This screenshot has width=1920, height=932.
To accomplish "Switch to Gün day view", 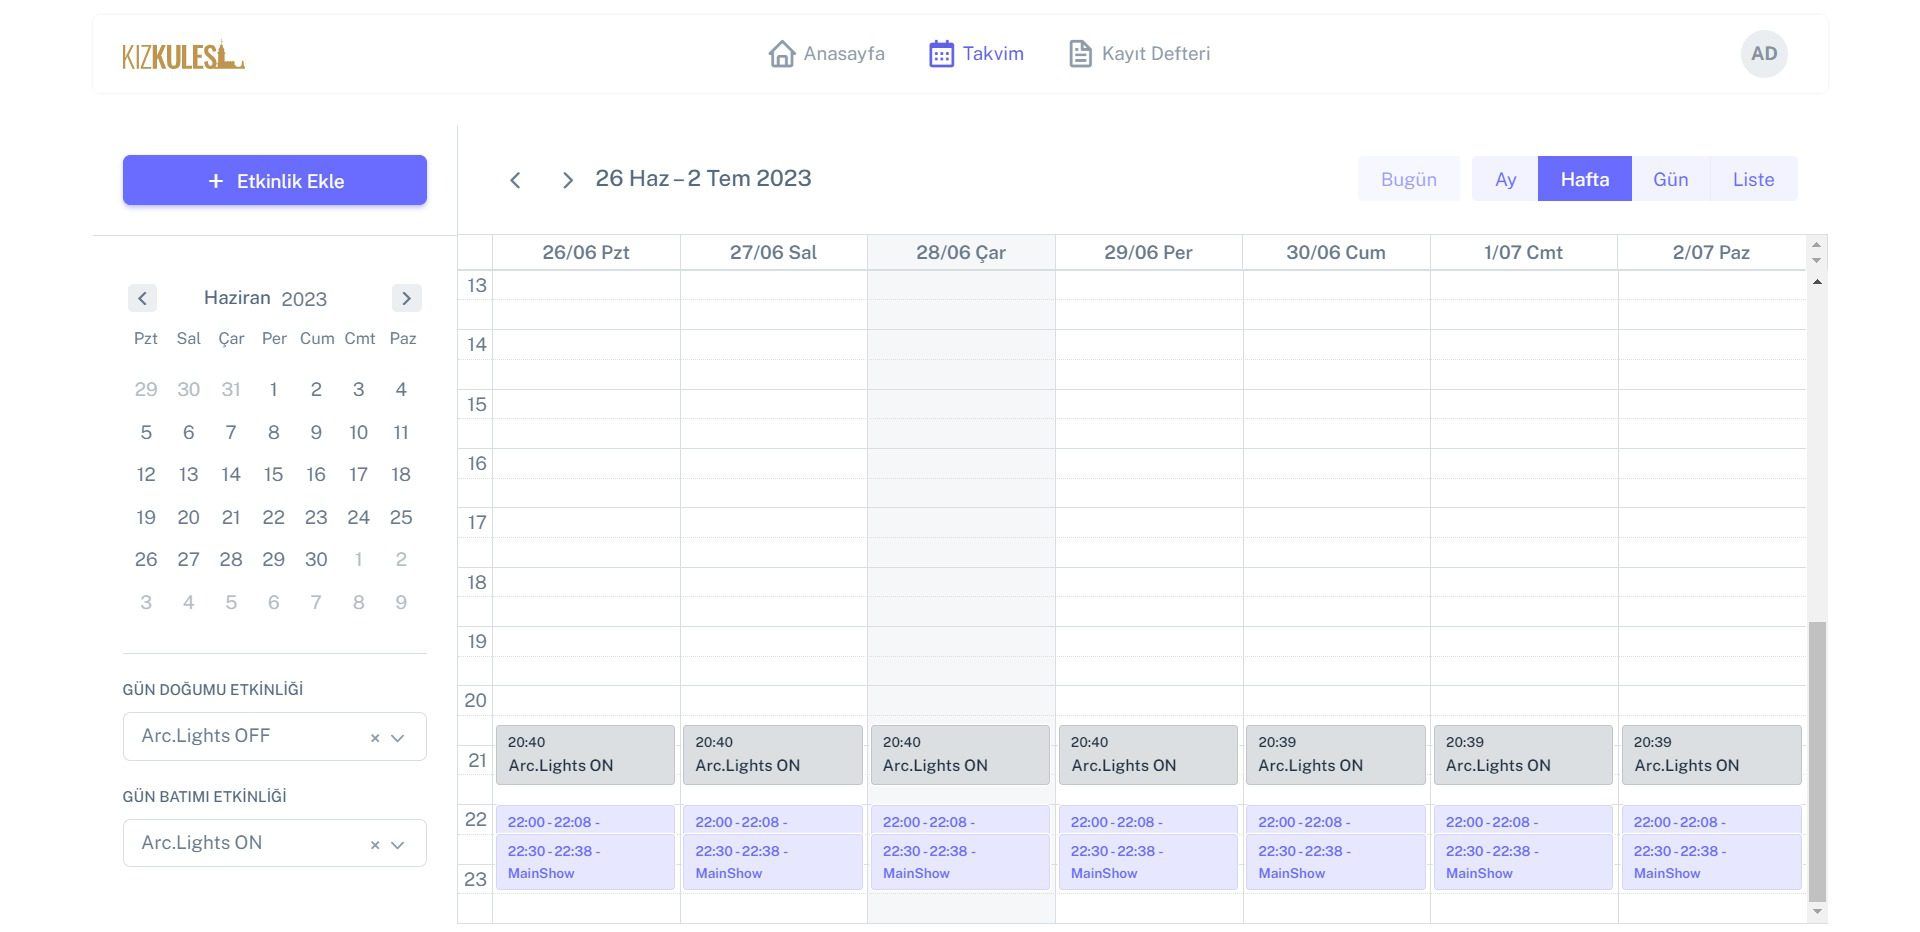I will tap(1670, 179).
